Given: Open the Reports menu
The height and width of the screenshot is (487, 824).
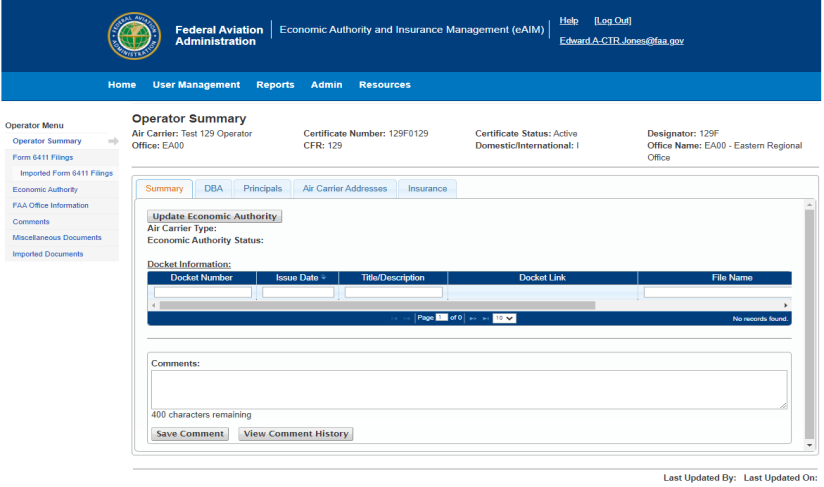Looking at the screenshot, I should [275, 85].
